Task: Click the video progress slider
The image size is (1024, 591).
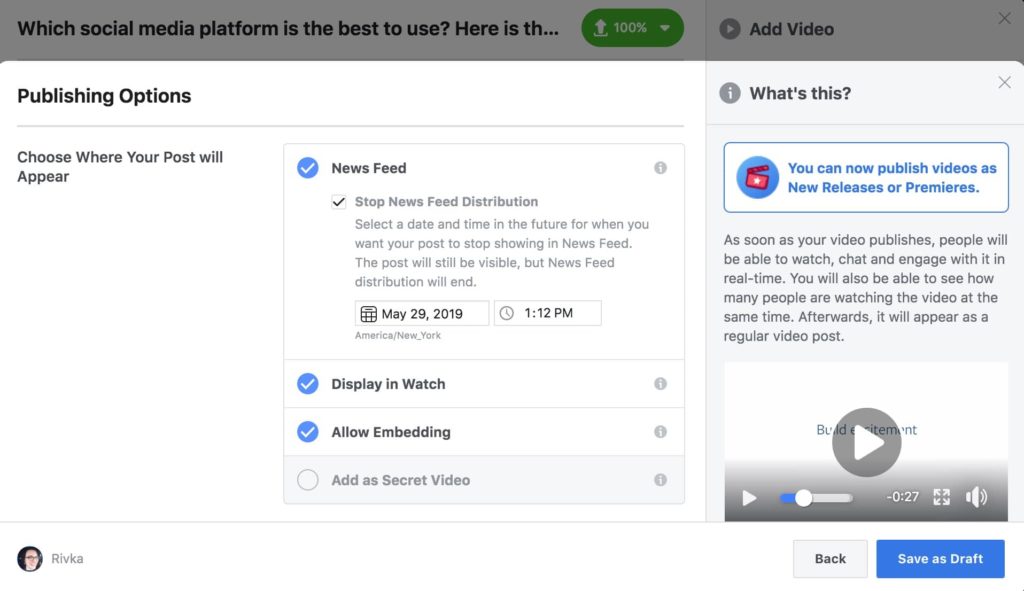Action: pyautogui.click(x=816, y=497)
